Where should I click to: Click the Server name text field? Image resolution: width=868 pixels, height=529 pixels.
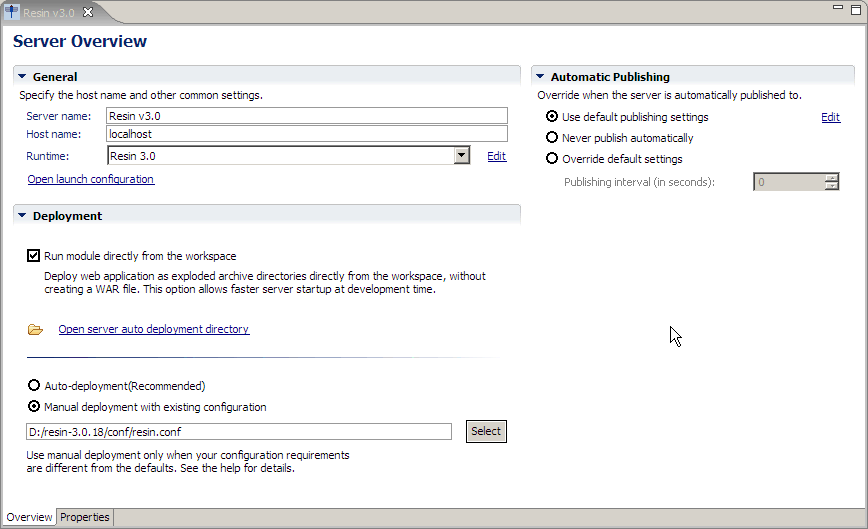coord(307,116)
